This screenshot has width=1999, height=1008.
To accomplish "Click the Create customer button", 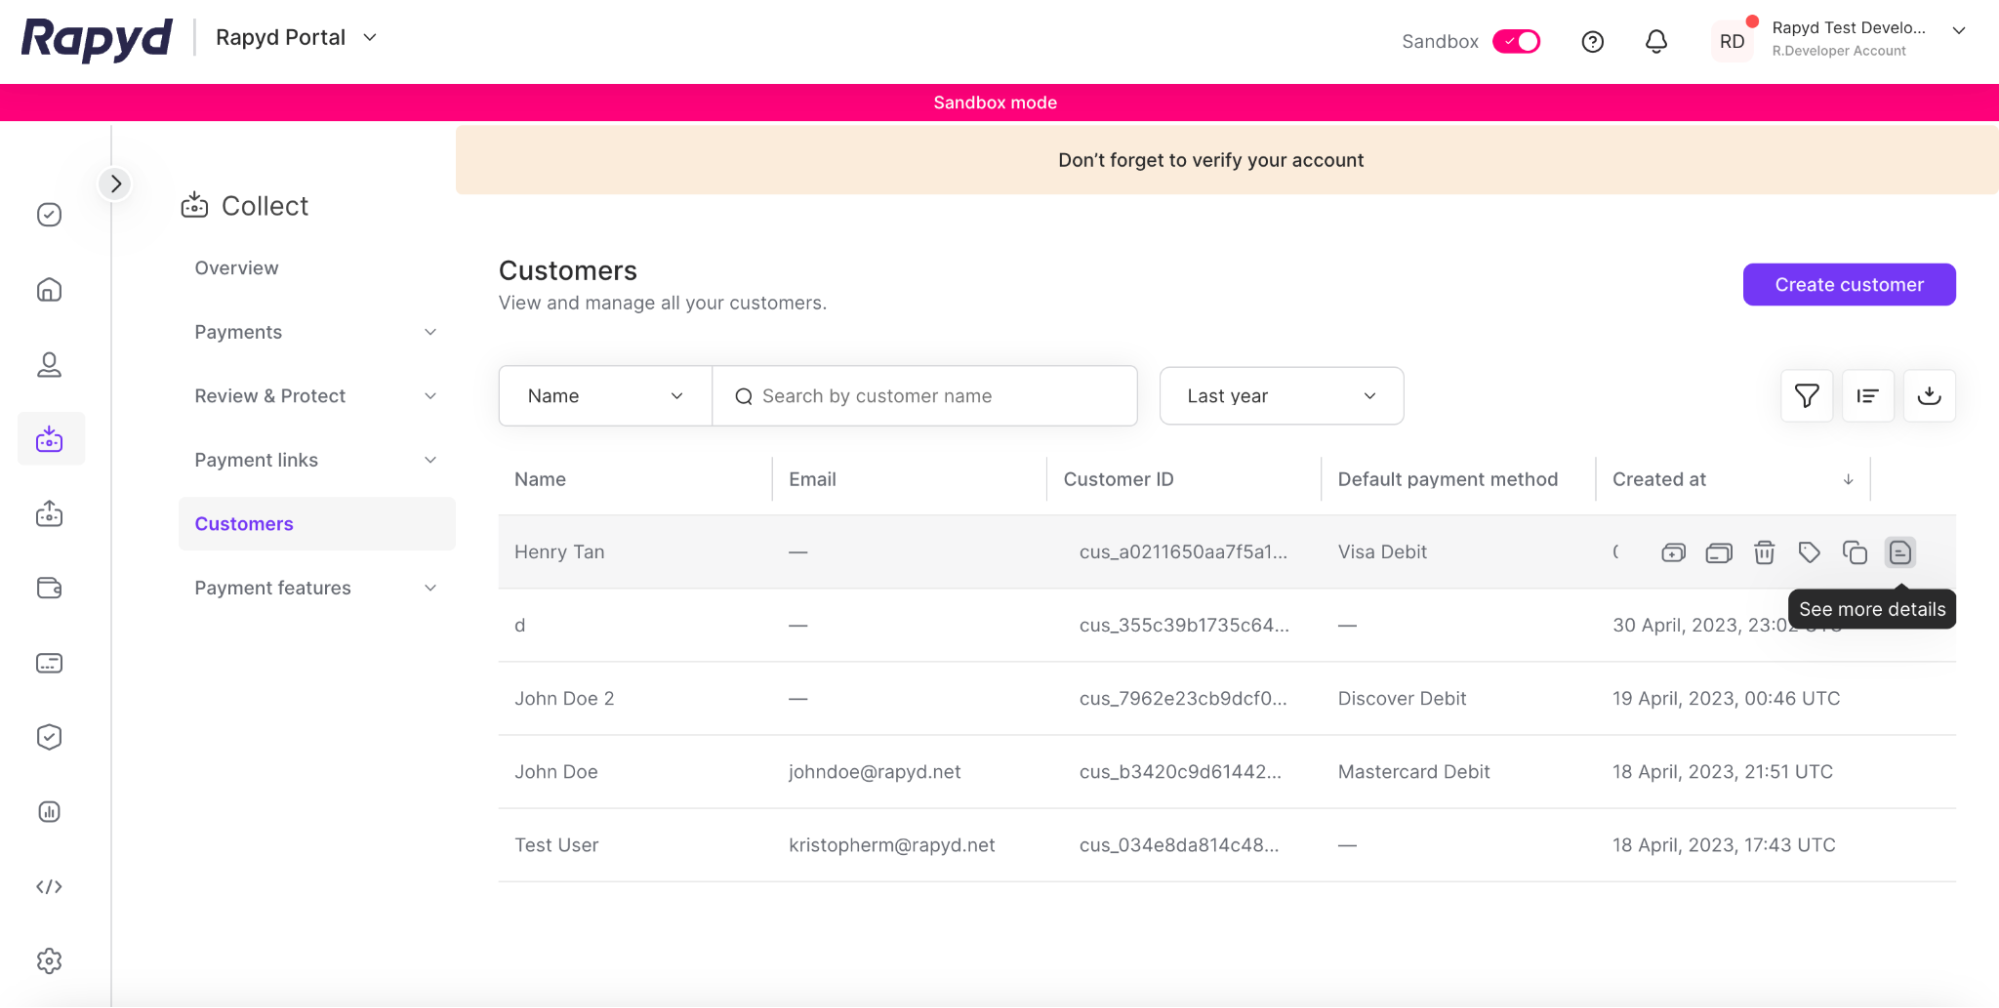I will point(1848,285).
